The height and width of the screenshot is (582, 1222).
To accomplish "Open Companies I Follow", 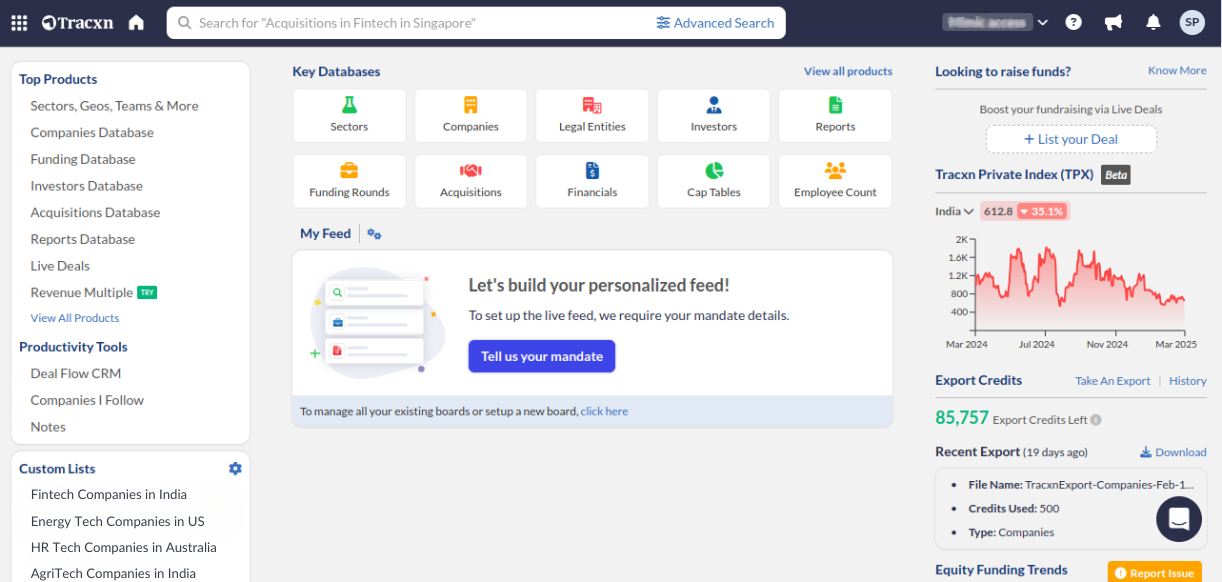I will pyautogui.click(x=87, y=400).
